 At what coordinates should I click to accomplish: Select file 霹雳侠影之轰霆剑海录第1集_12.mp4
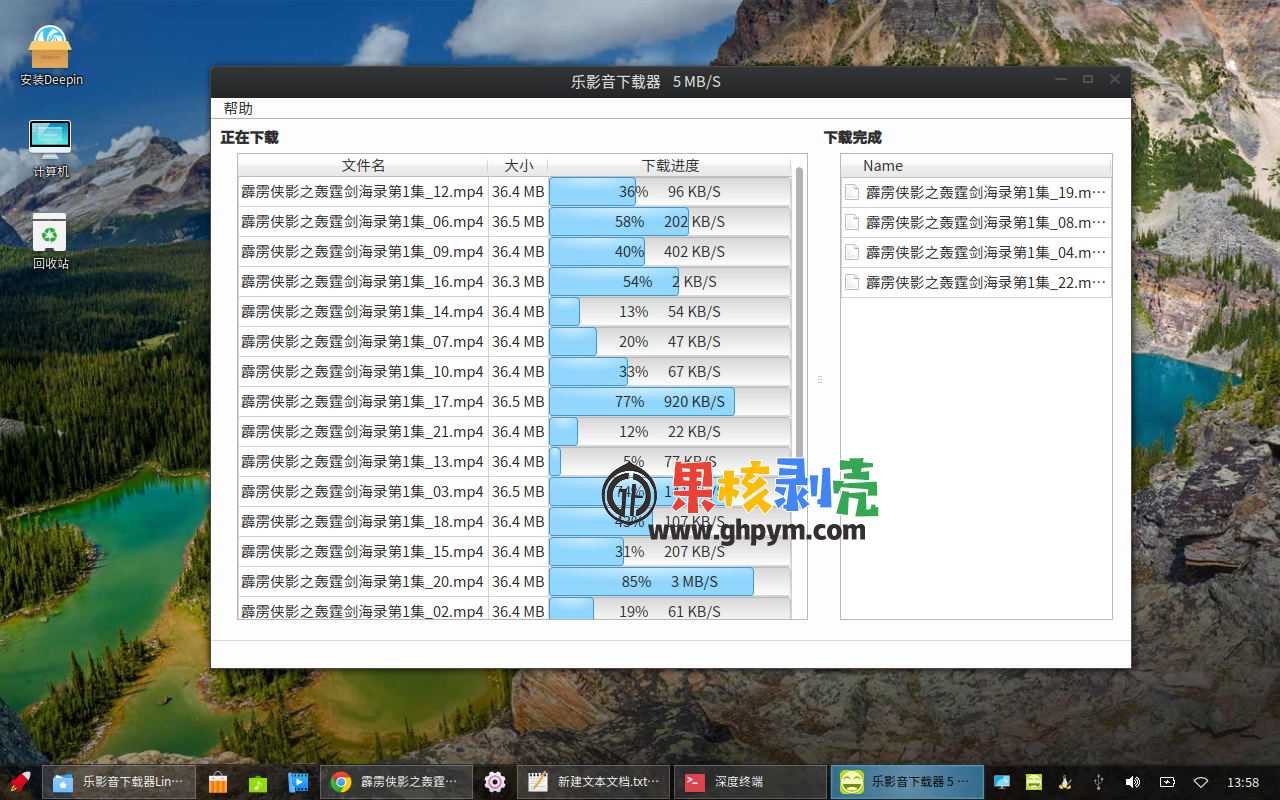(x=362, y=192)
